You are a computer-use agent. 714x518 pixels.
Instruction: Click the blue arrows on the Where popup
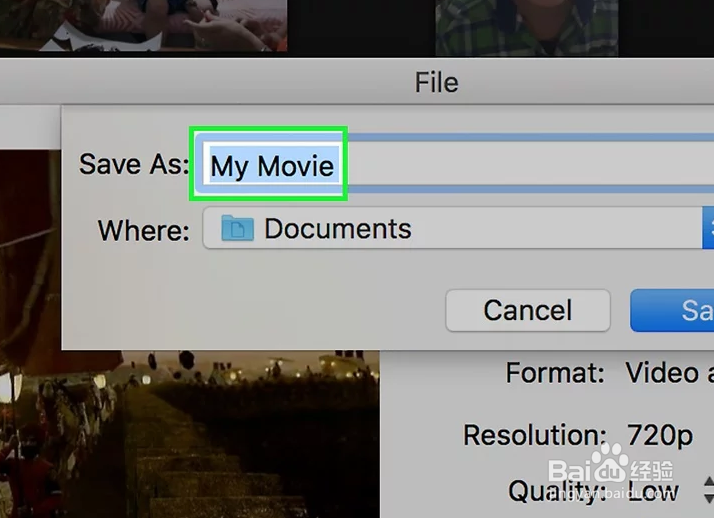(x=708, y=229)
